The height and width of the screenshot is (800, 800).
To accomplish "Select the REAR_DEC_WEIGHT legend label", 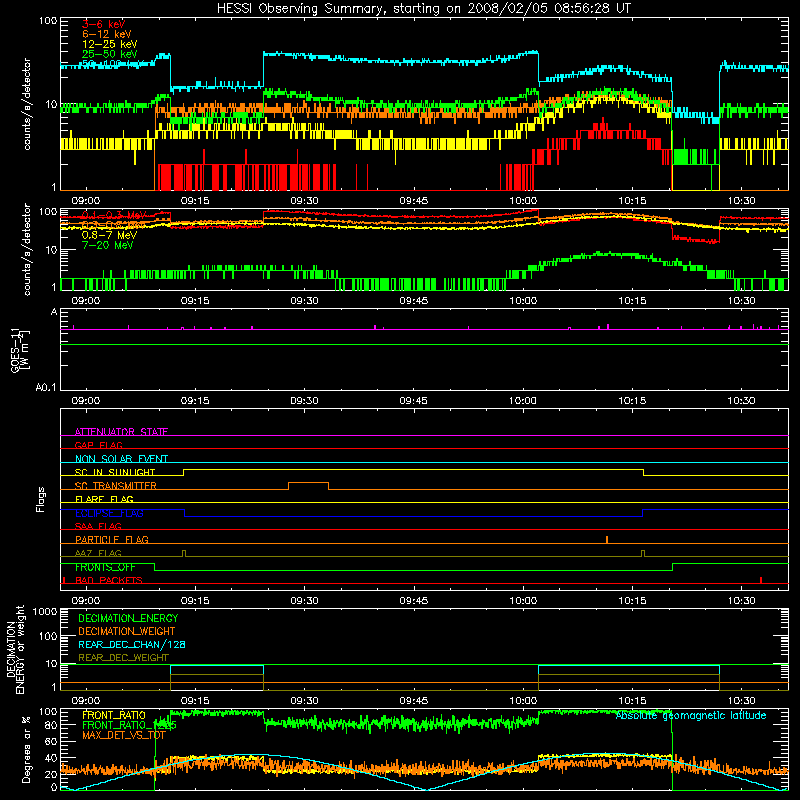I will pyautogui.click(x=123, y=658).
